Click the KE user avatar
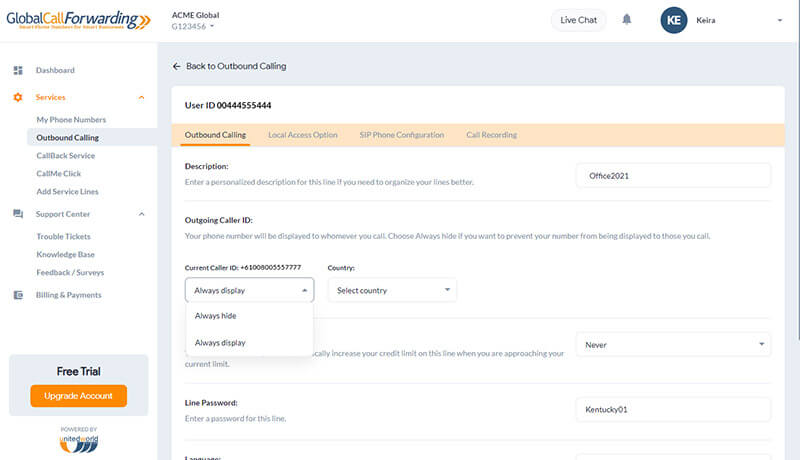The width and height of the screenshot is (800, 460). 673,20
